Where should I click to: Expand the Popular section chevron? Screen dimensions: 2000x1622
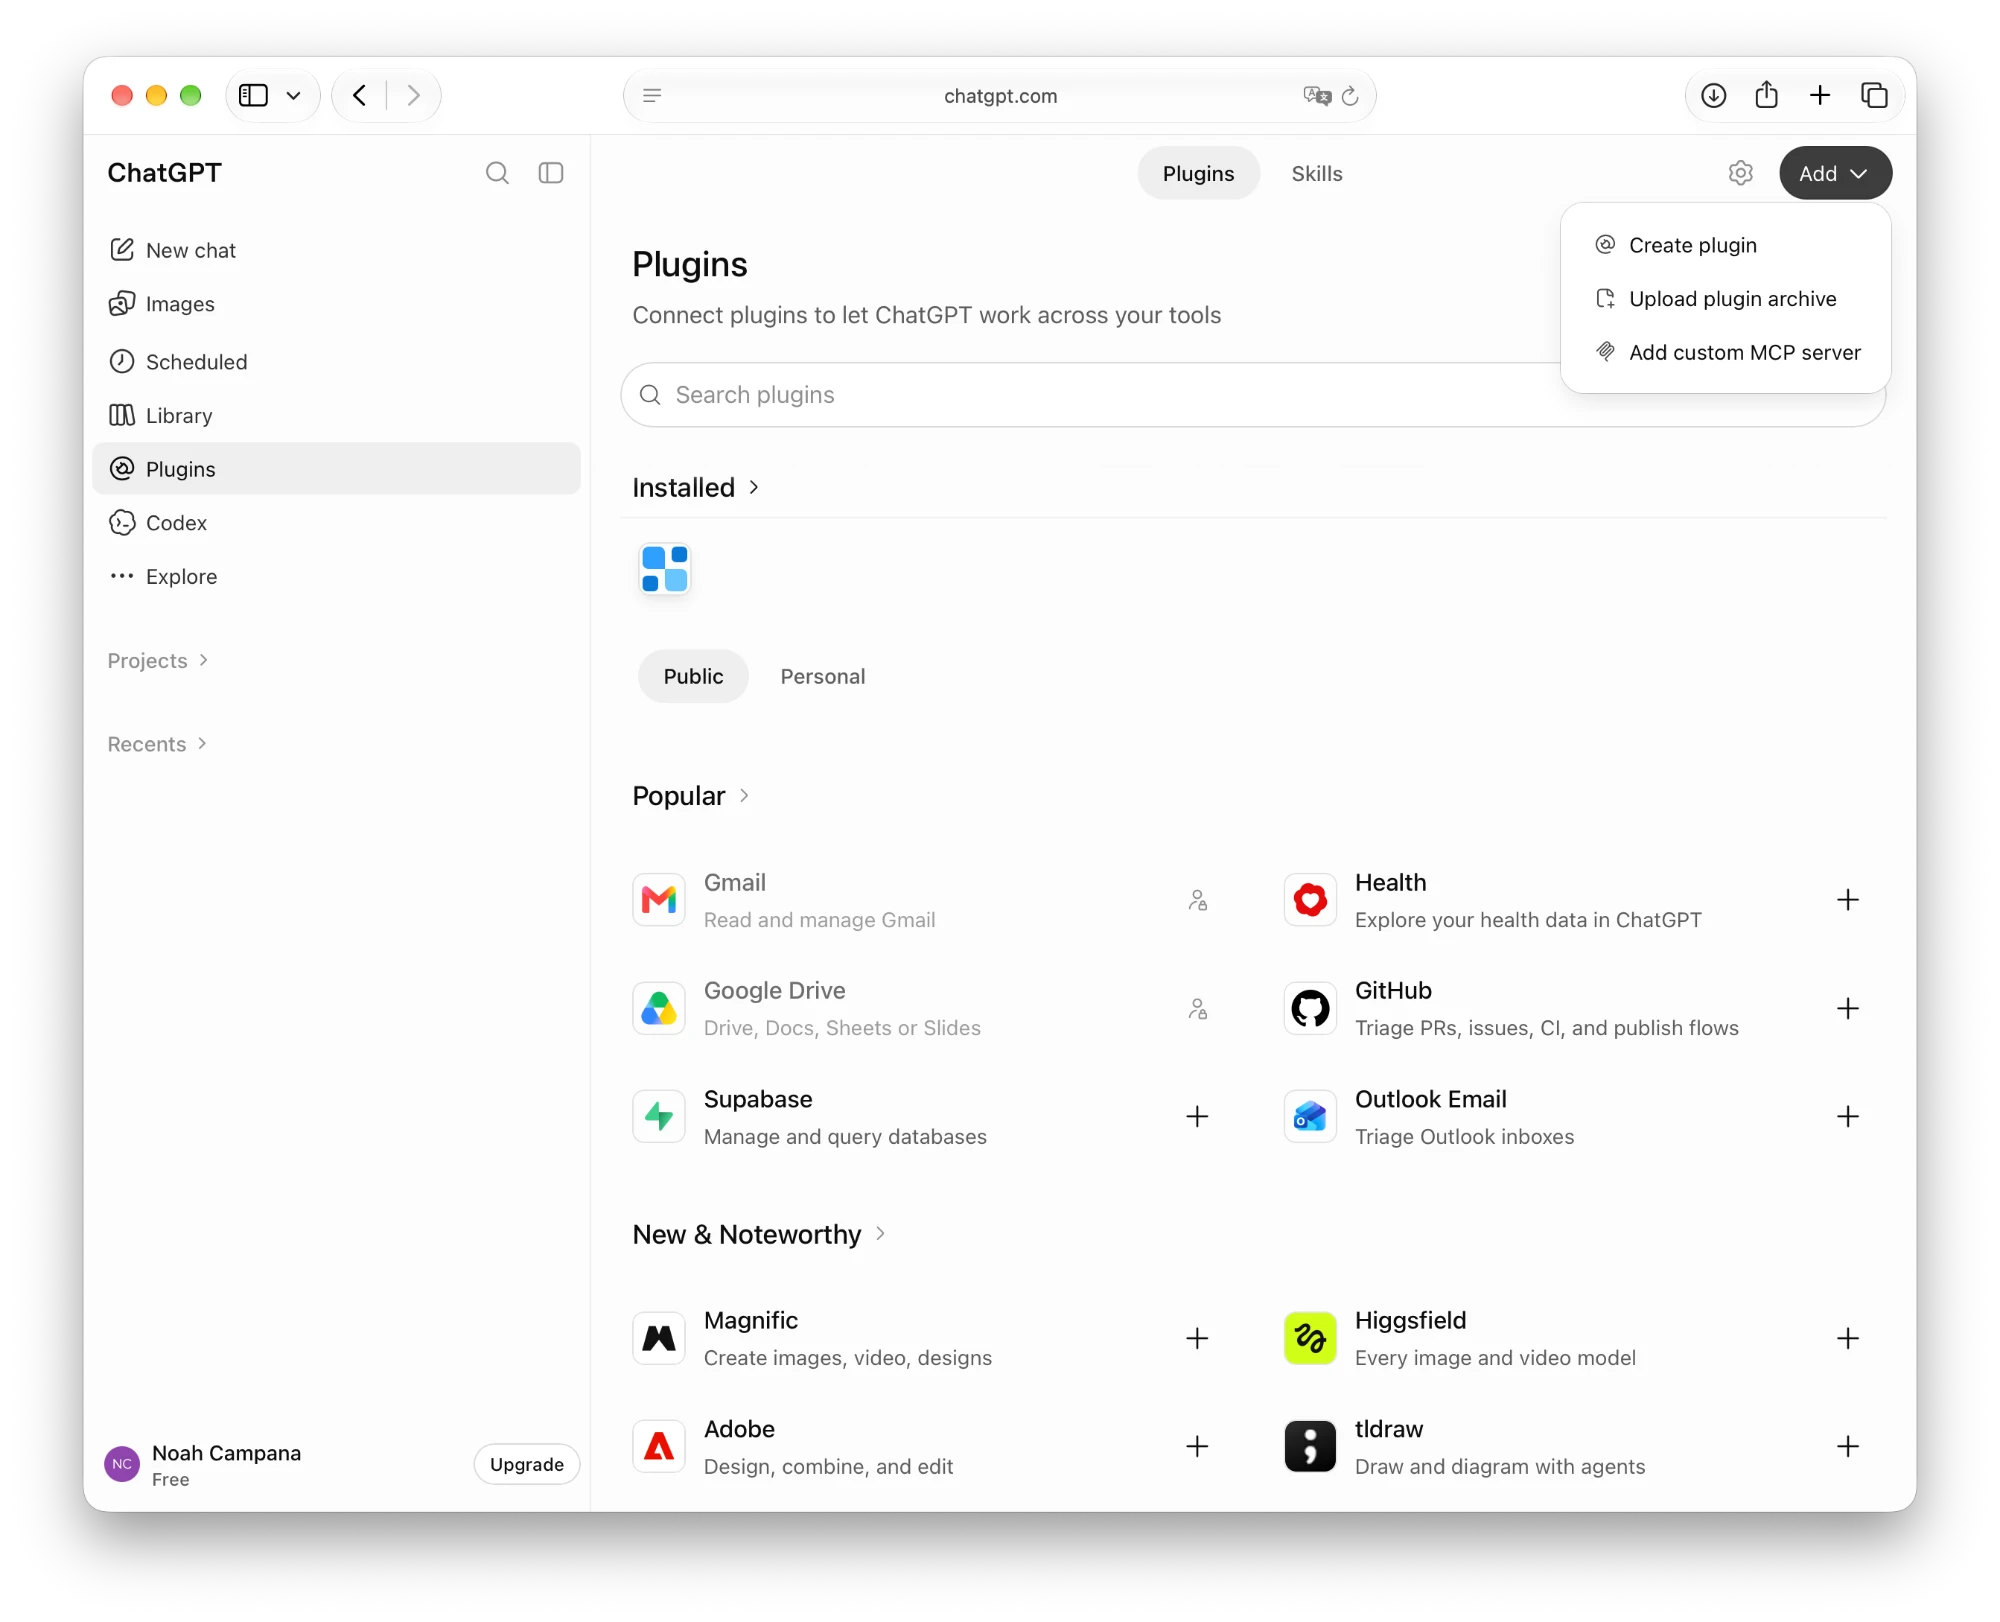[x=744, y=796]
